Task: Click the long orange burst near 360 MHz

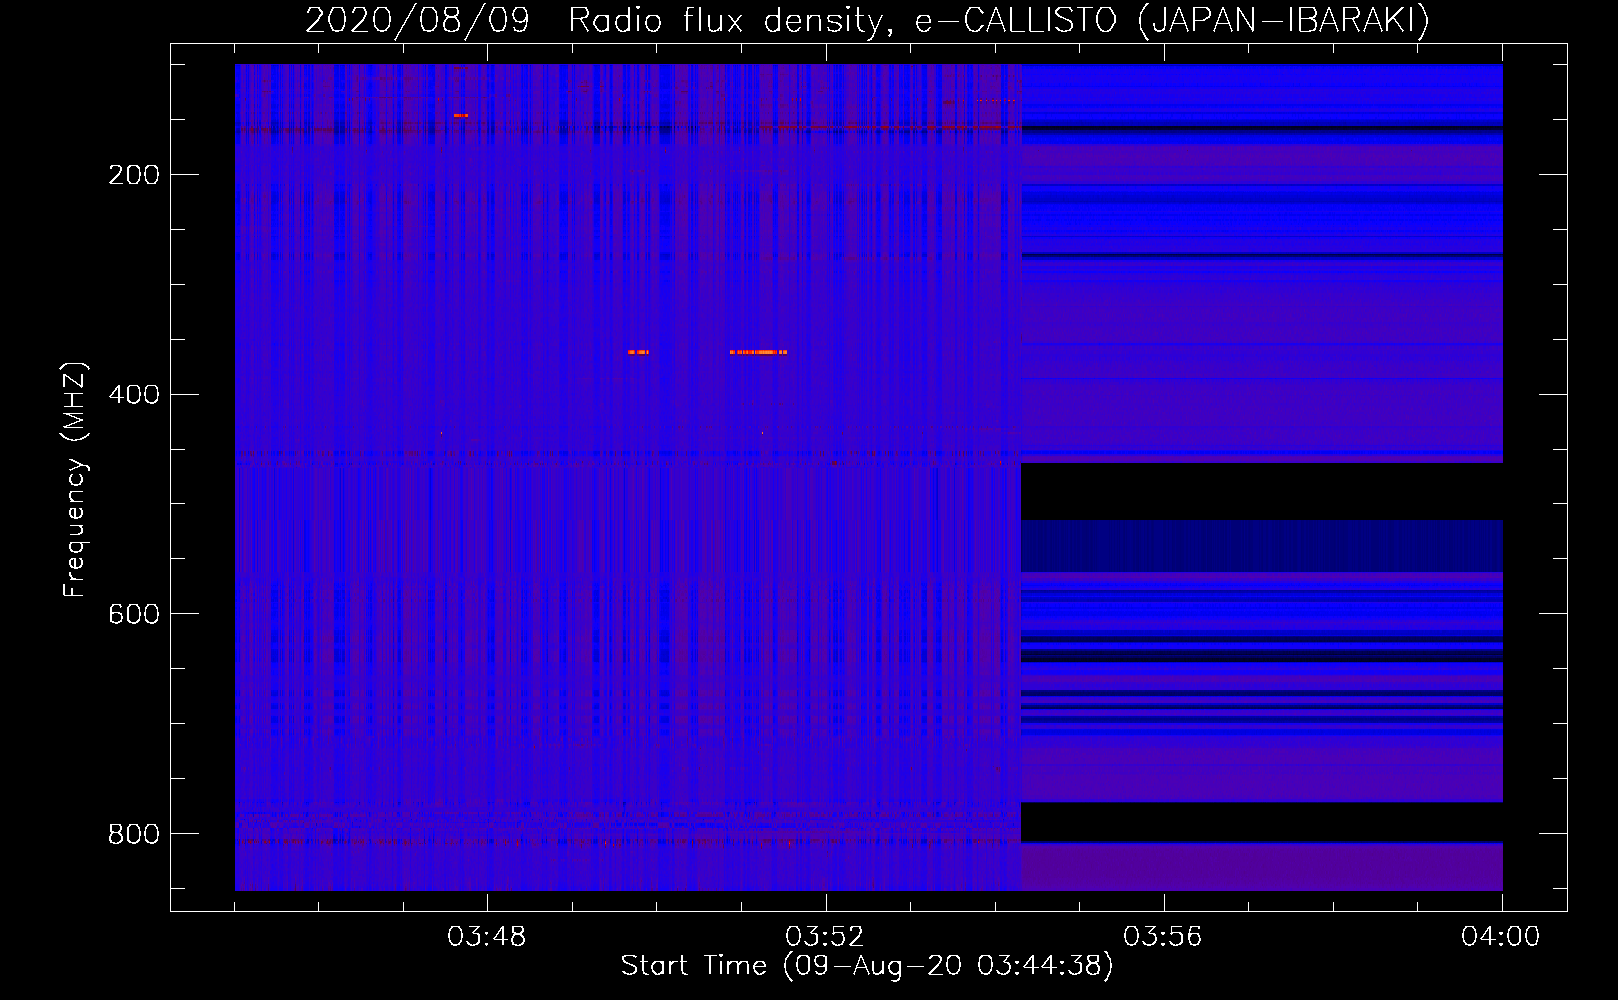Action: click(758, 352)
